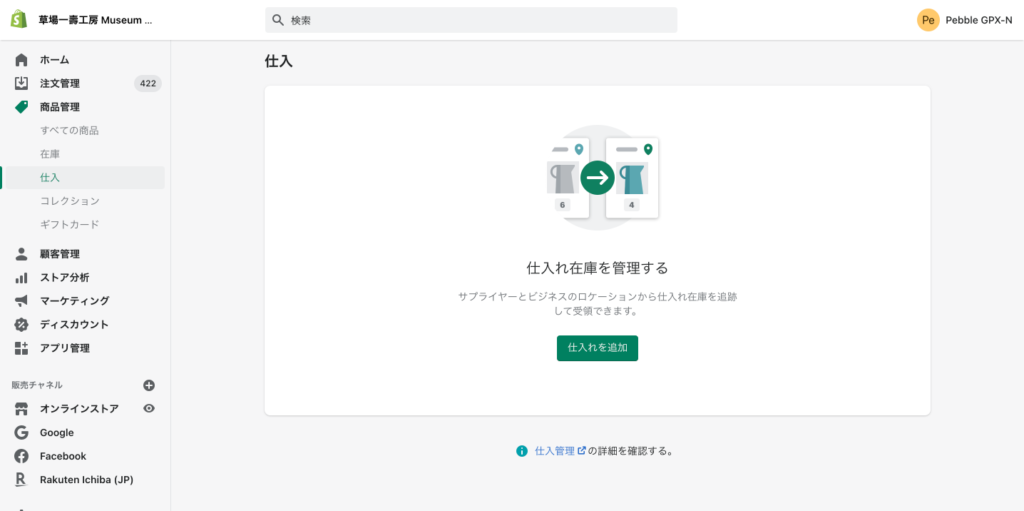Click the アプリ管理 grid icon
The width and height of the screenshot is (1024, 511).
click(21, 348)
